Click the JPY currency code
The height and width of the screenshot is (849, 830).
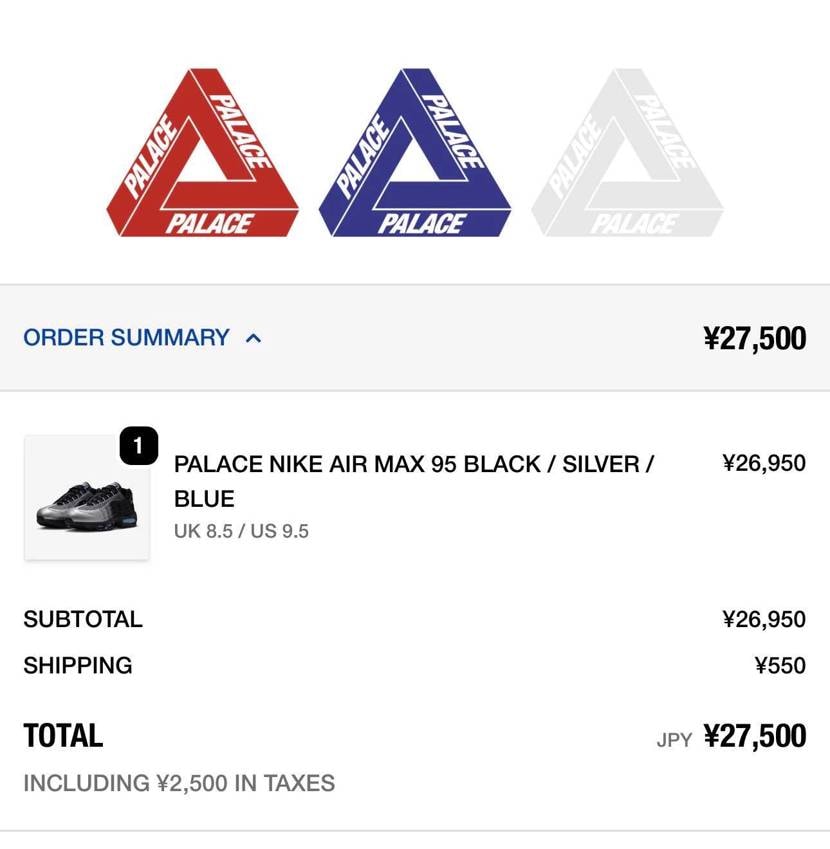pyautogui.click(x=674, y=740)
